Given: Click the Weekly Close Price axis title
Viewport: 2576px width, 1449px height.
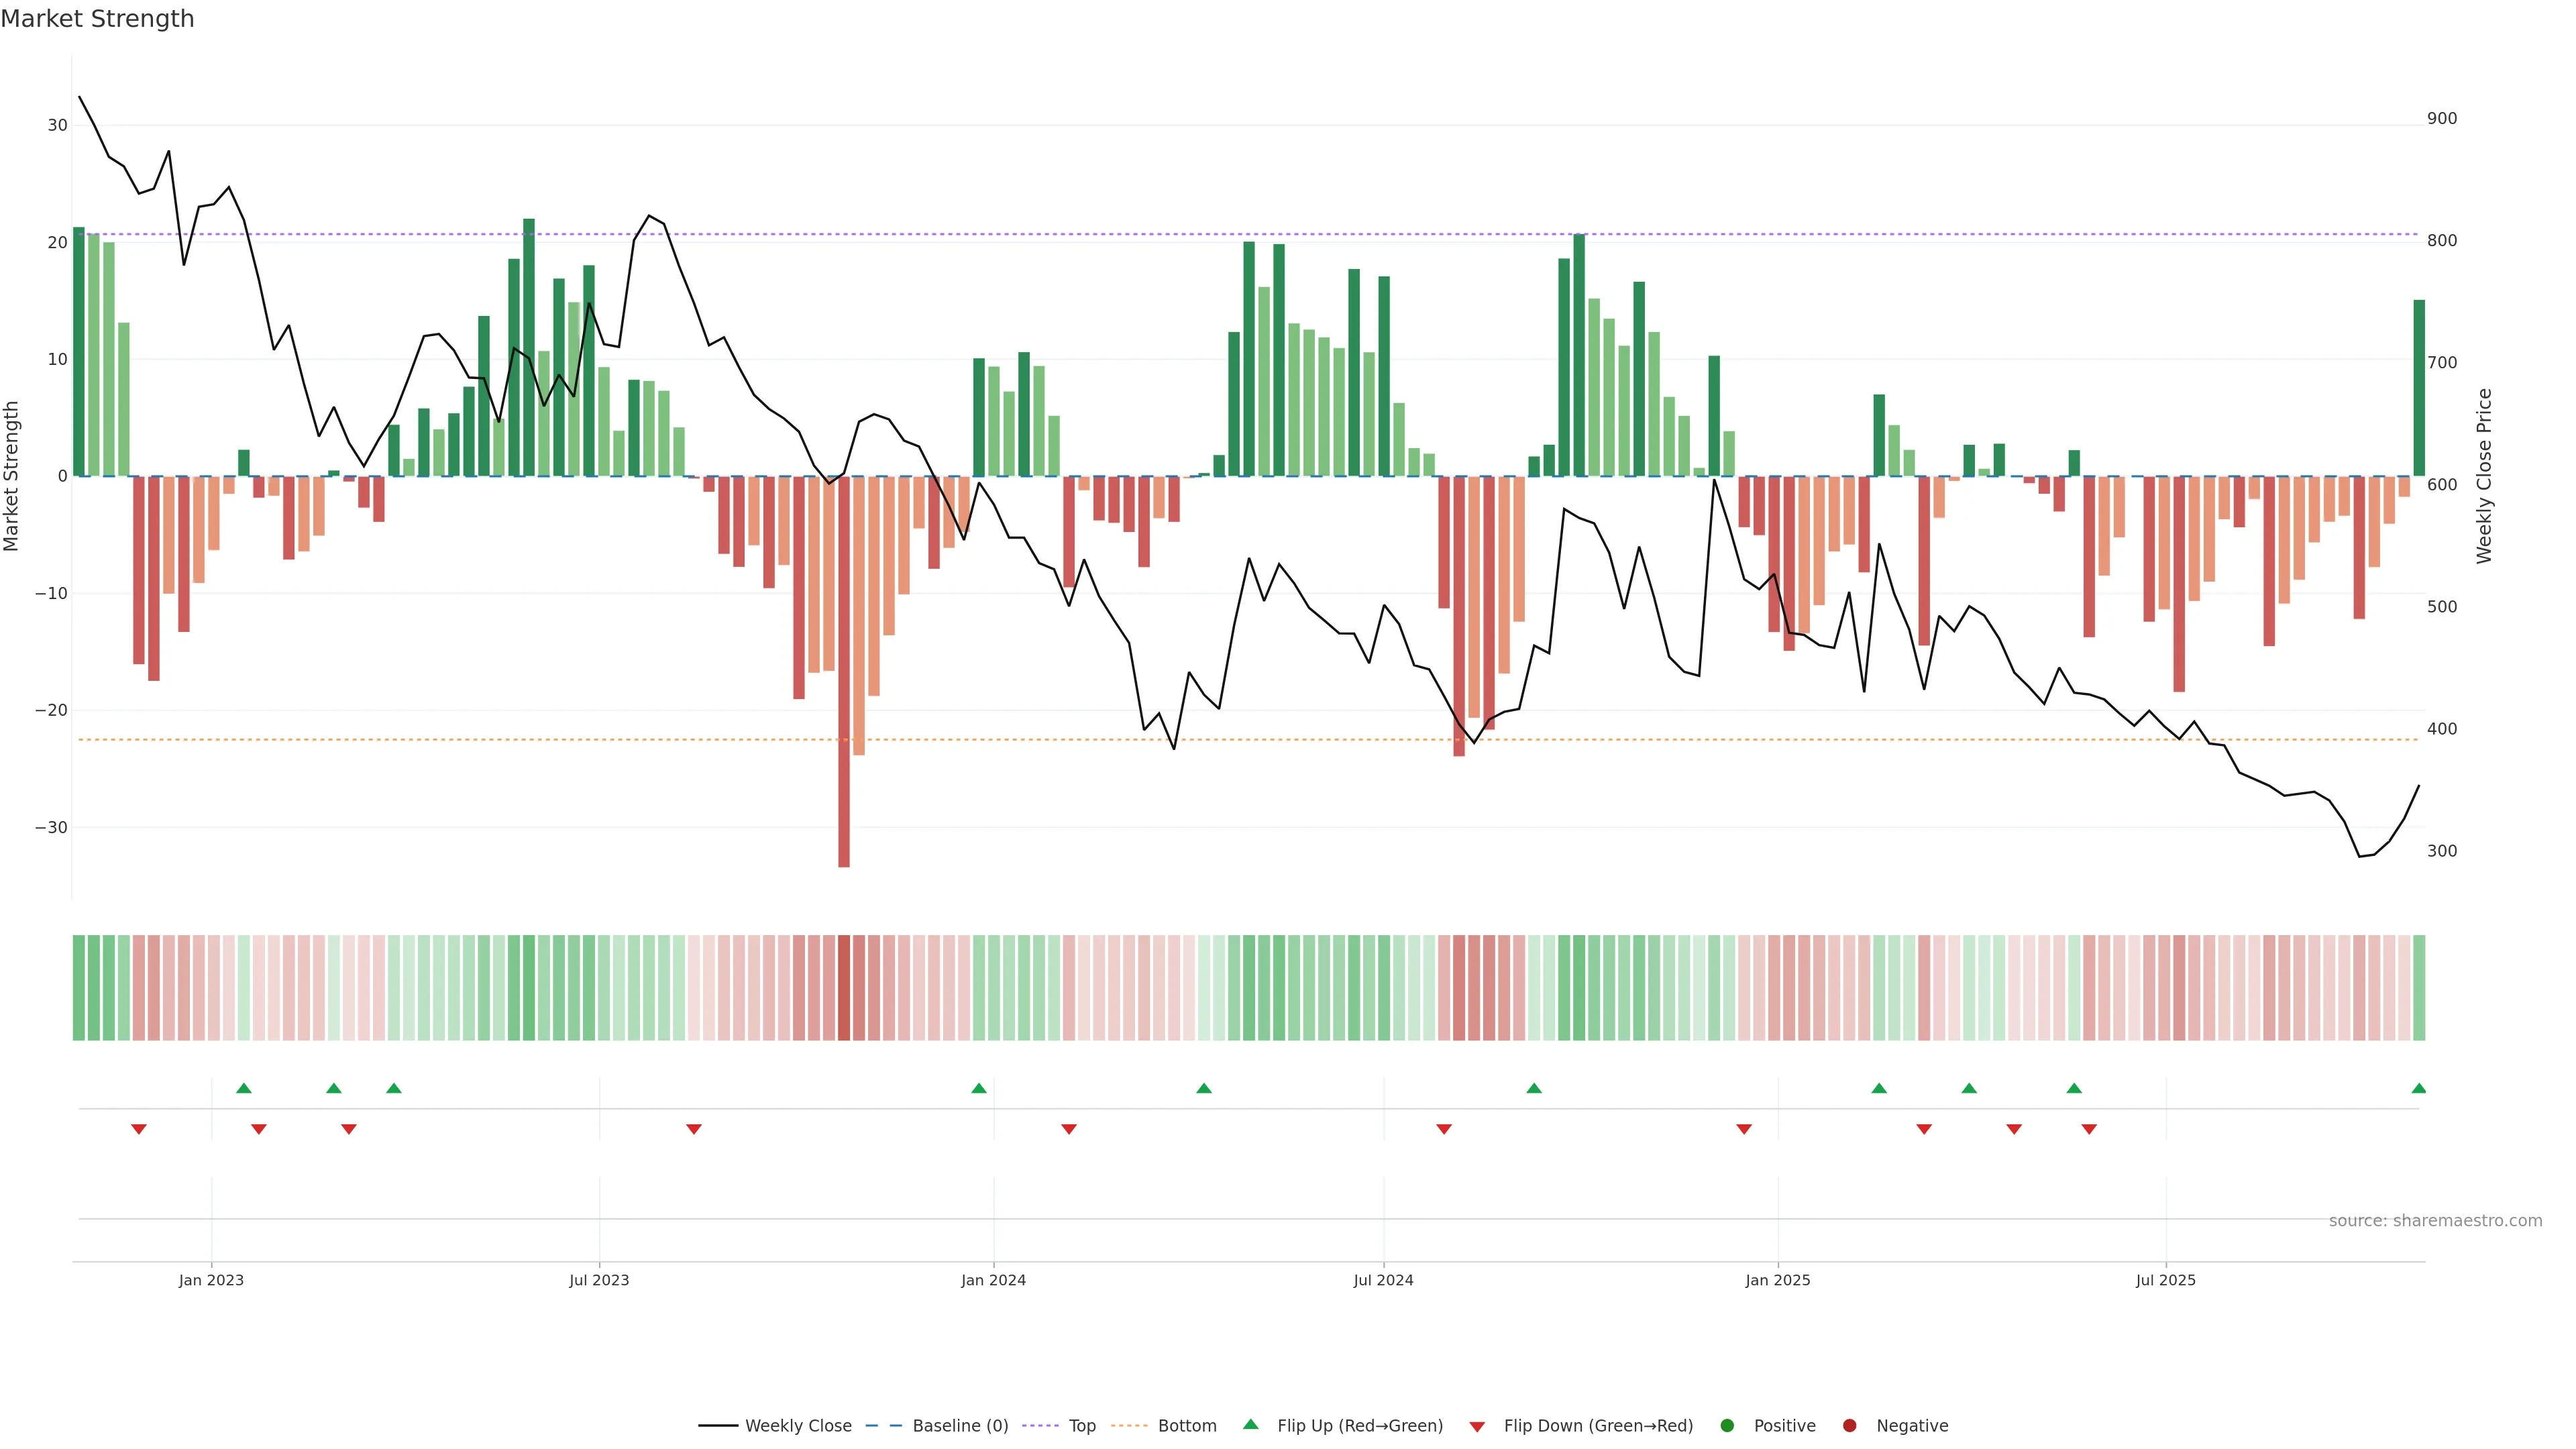Looking at the screenshot, I should 2484,476.
